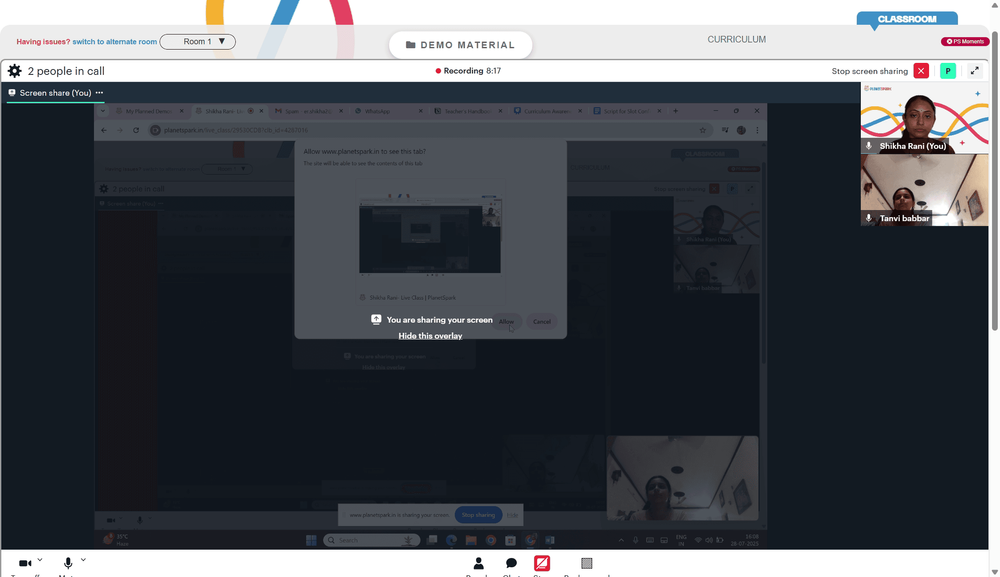Expand camera options chevron
Screen dimensions: 1000x577
(x=40, y=560)
